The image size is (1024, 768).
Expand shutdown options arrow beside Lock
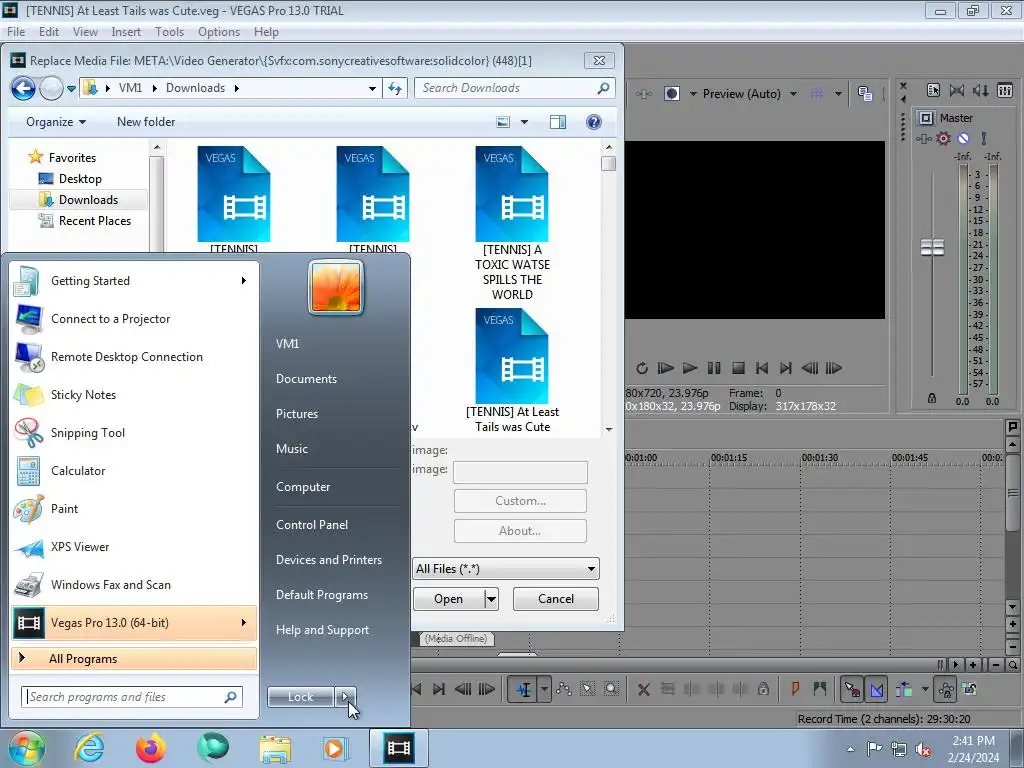pyautogui.click(x=345, y=697)
